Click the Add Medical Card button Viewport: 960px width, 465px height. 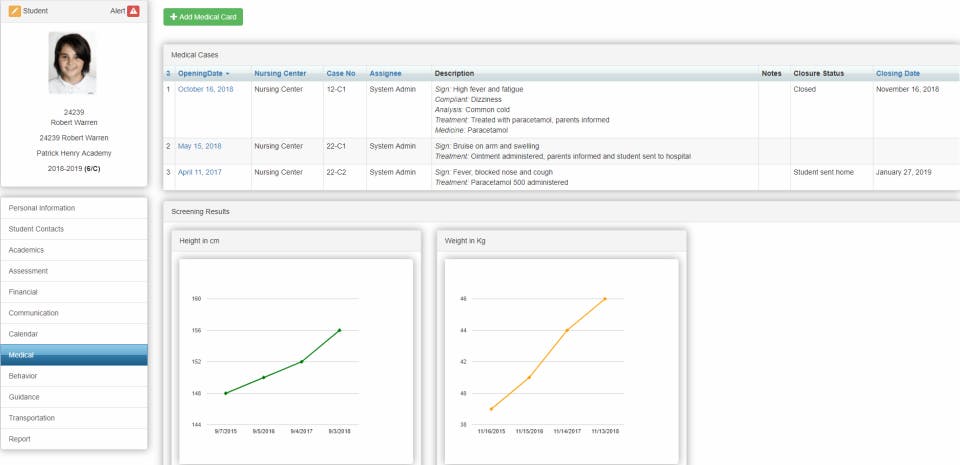203,17
